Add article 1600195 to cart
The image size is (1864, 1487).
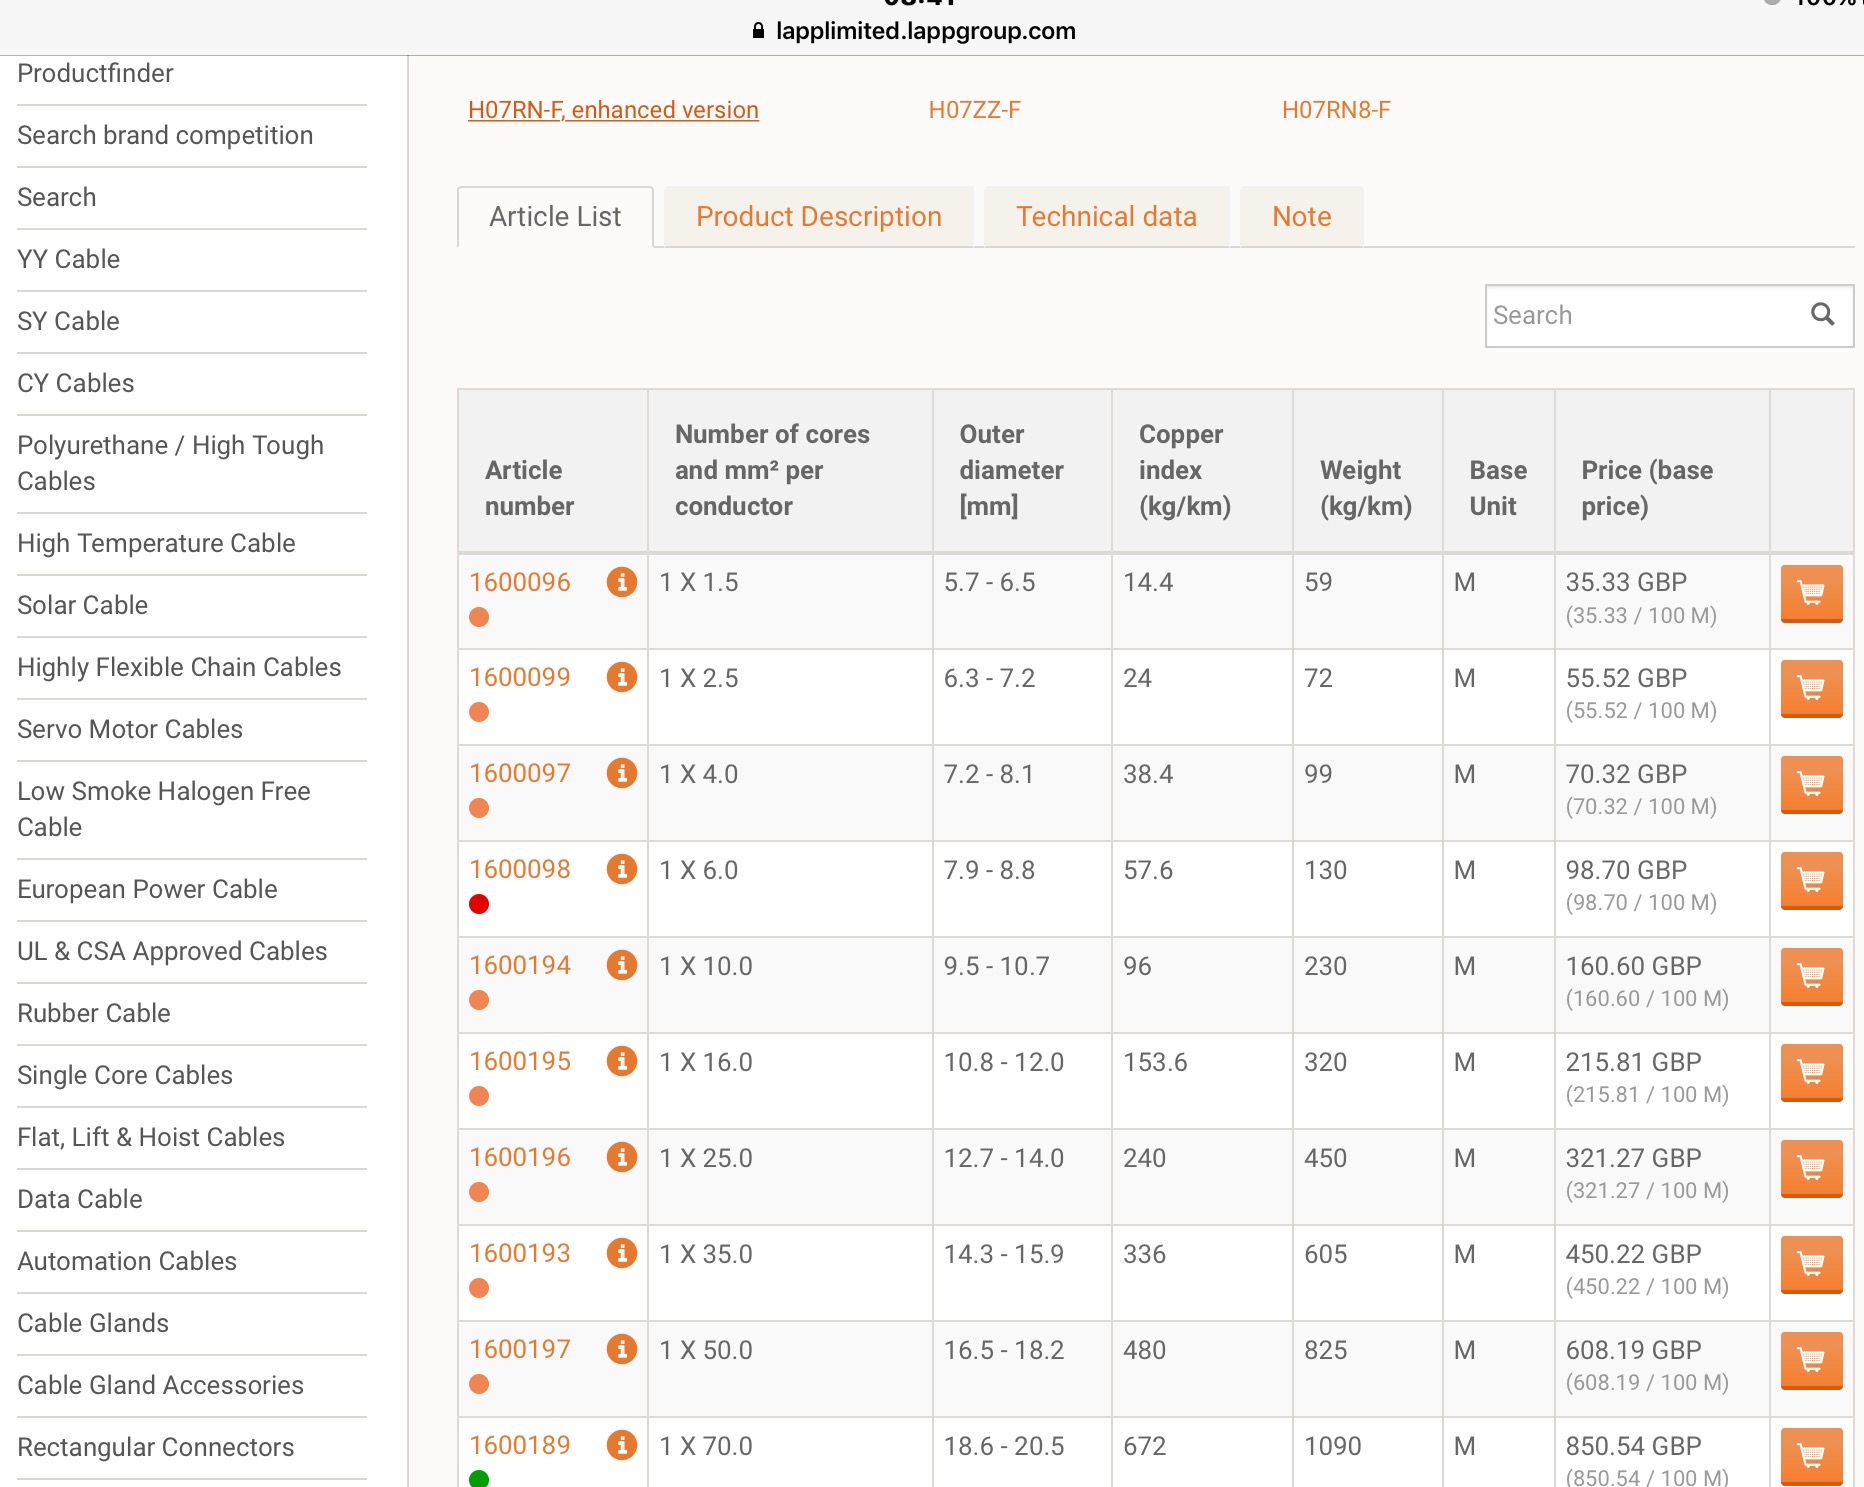click(x=1811, y=1072)
